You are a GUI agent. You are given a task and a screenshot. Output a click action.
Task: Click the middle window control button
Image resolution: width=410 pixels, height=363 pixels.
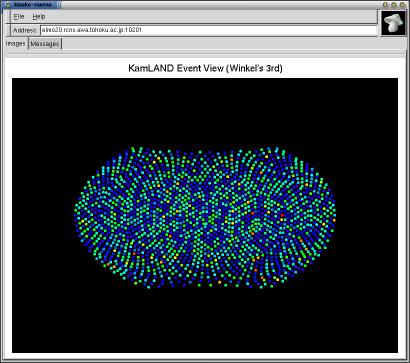coord(393,5)
